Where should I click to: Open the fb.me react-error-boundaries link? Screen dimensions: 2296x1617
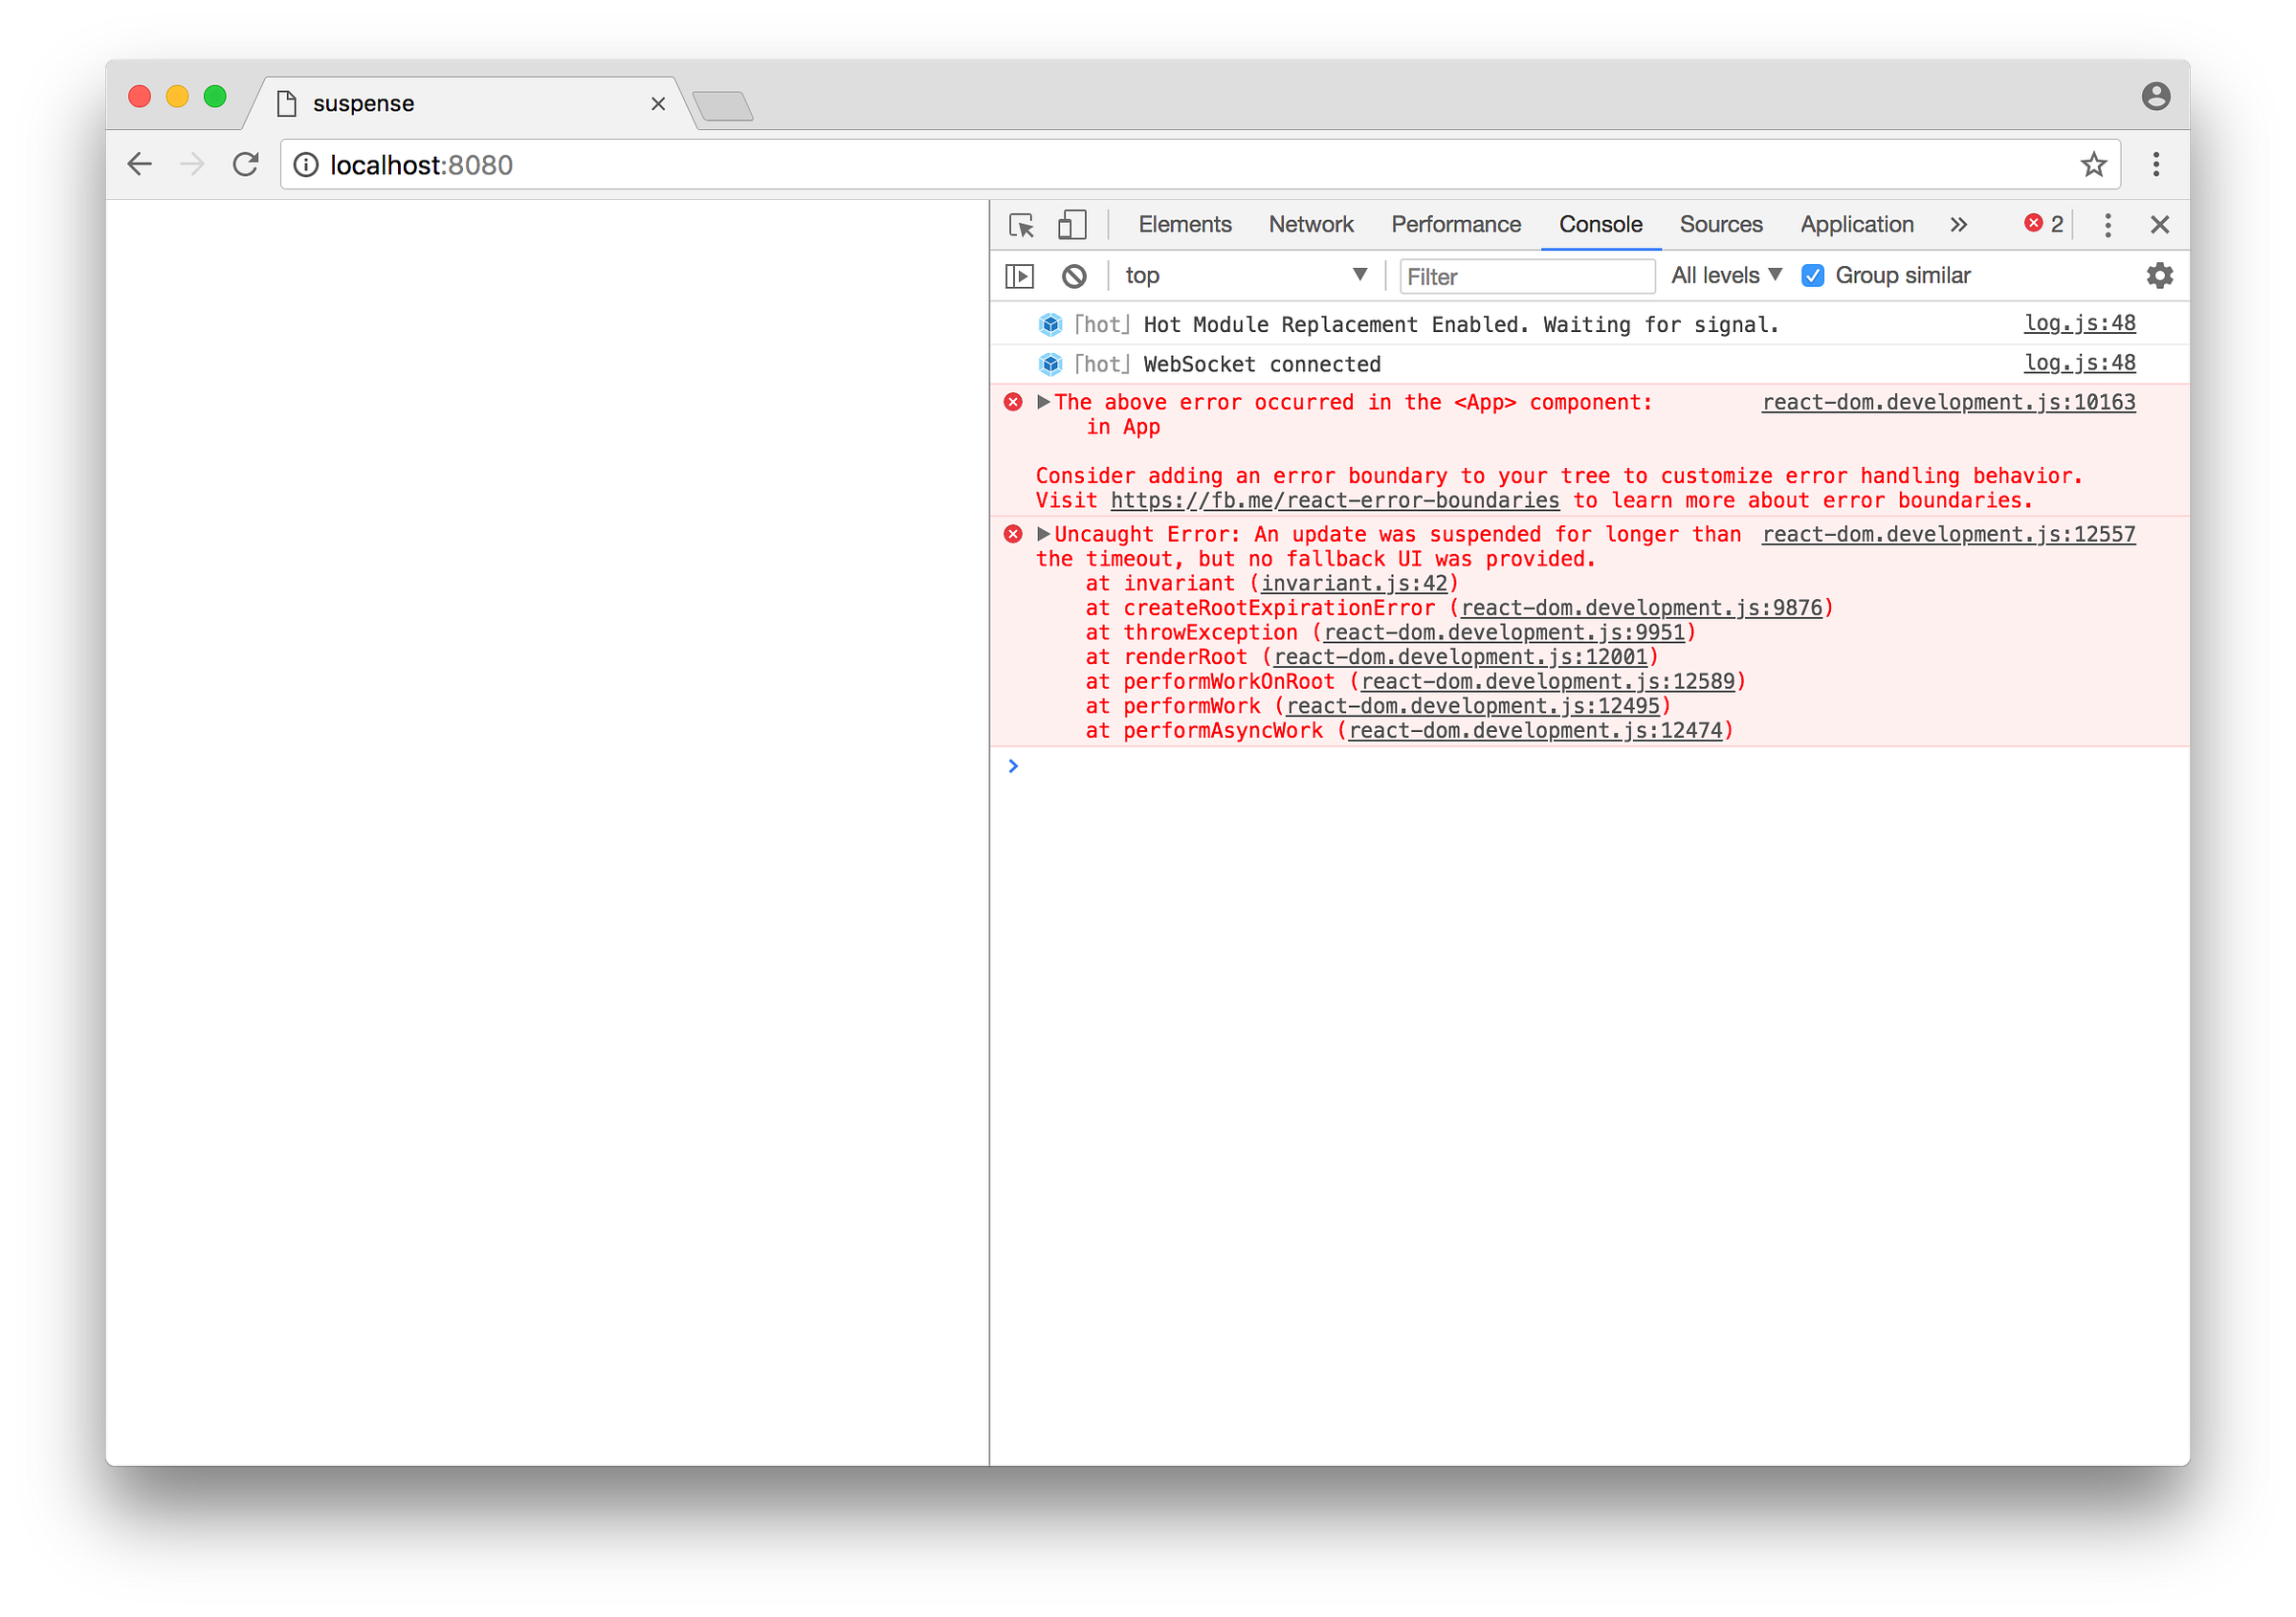coord(1334,501)
